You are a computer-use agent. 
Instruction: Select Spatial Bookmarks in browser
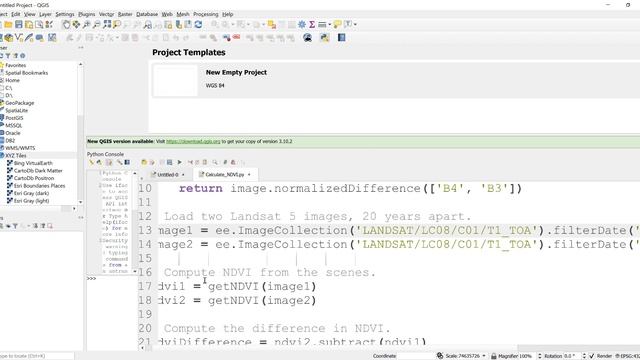coord(27,73)
